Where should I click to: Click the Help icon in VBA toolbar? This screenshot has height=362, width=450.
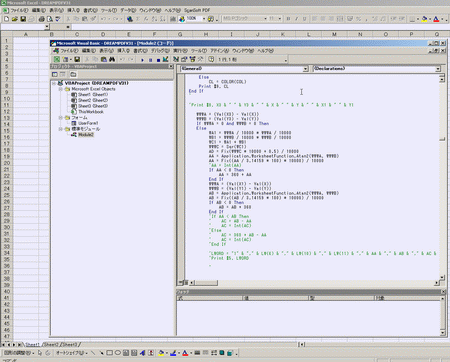(x=211, y=59)
